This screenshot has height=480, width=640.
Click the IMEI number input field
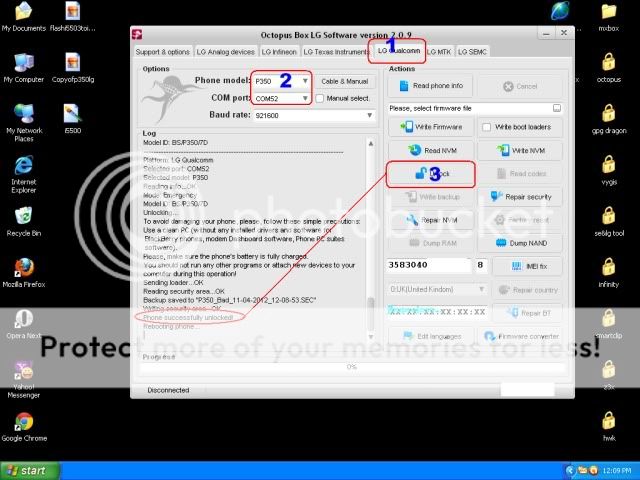point(429,265)
